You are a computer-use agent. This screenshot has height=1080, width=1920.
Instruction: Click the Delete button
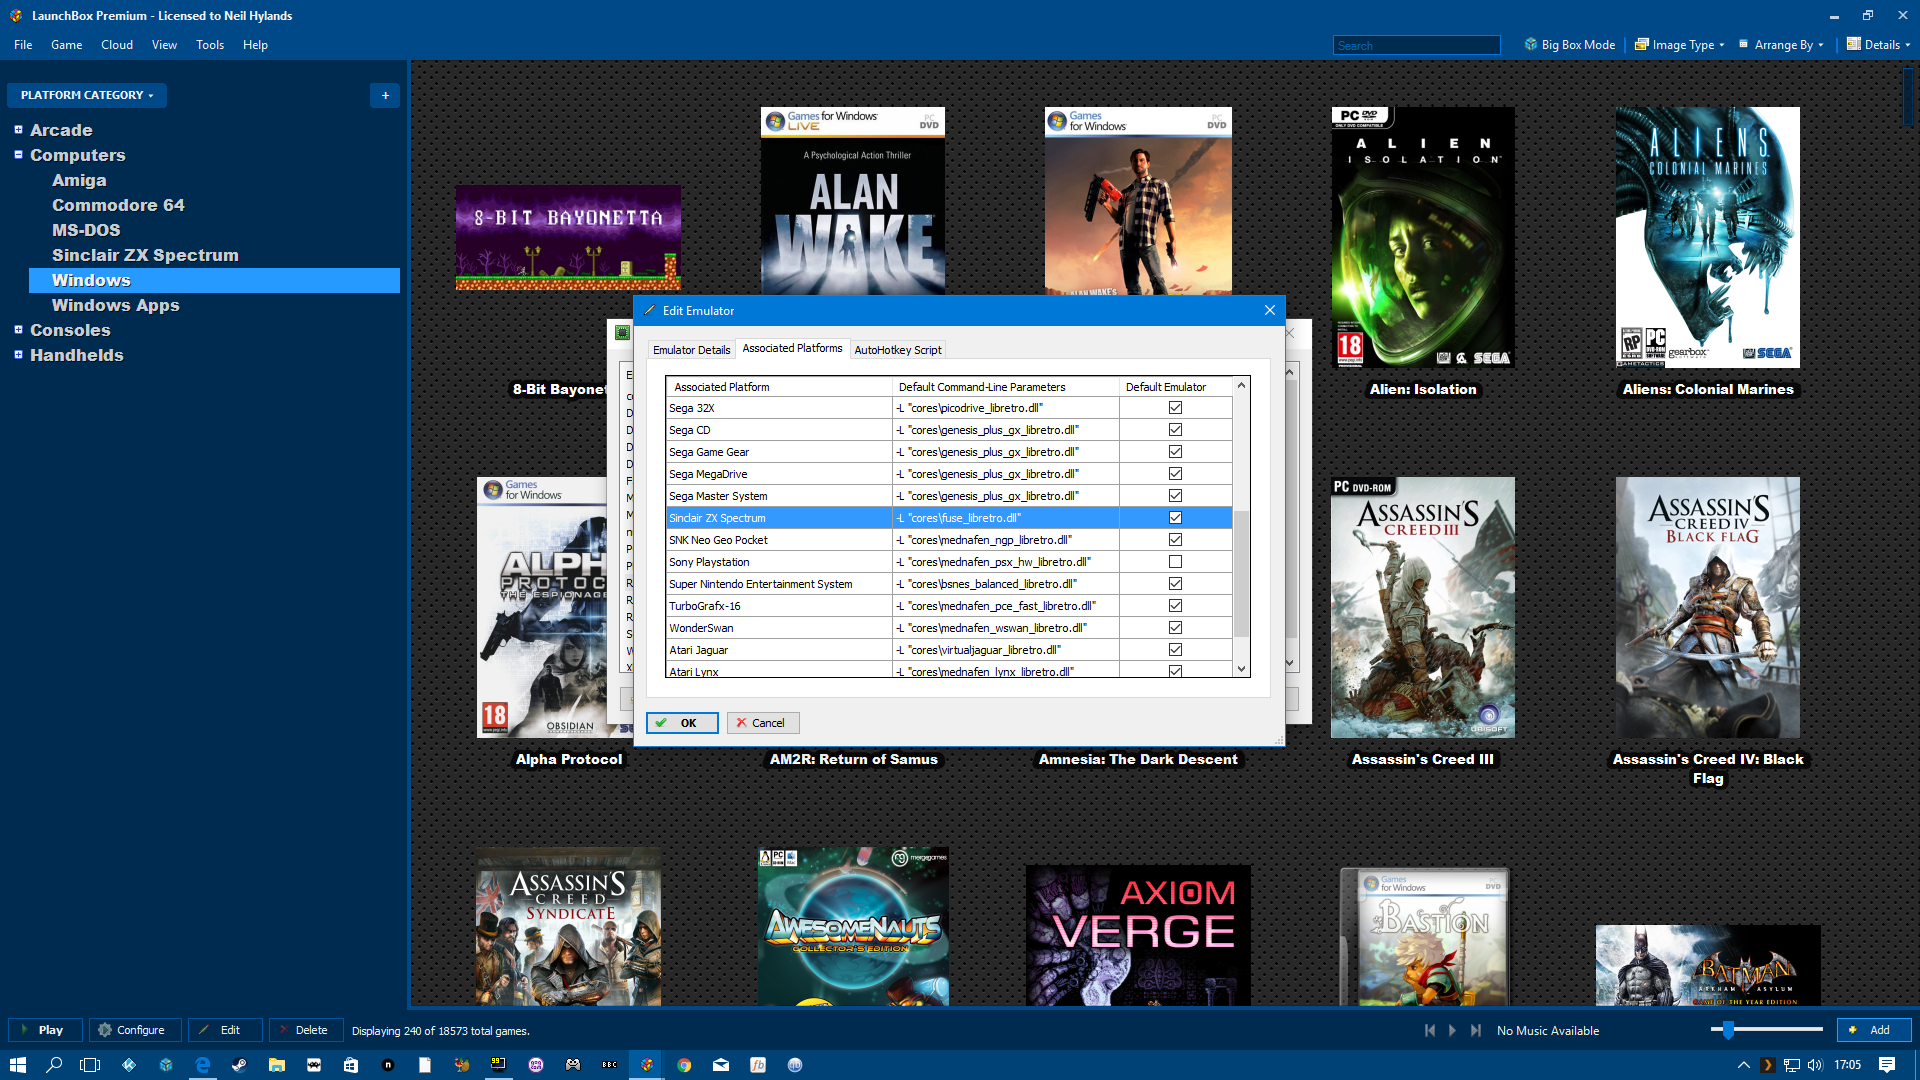click(x=306, y=1030)
